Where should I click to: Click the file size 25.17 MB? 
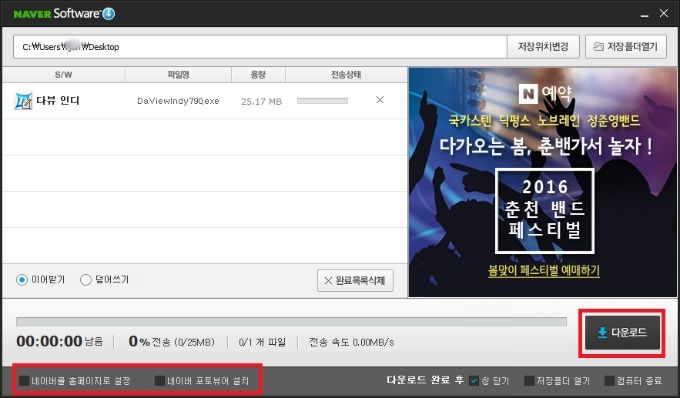(x=262, y=101)
